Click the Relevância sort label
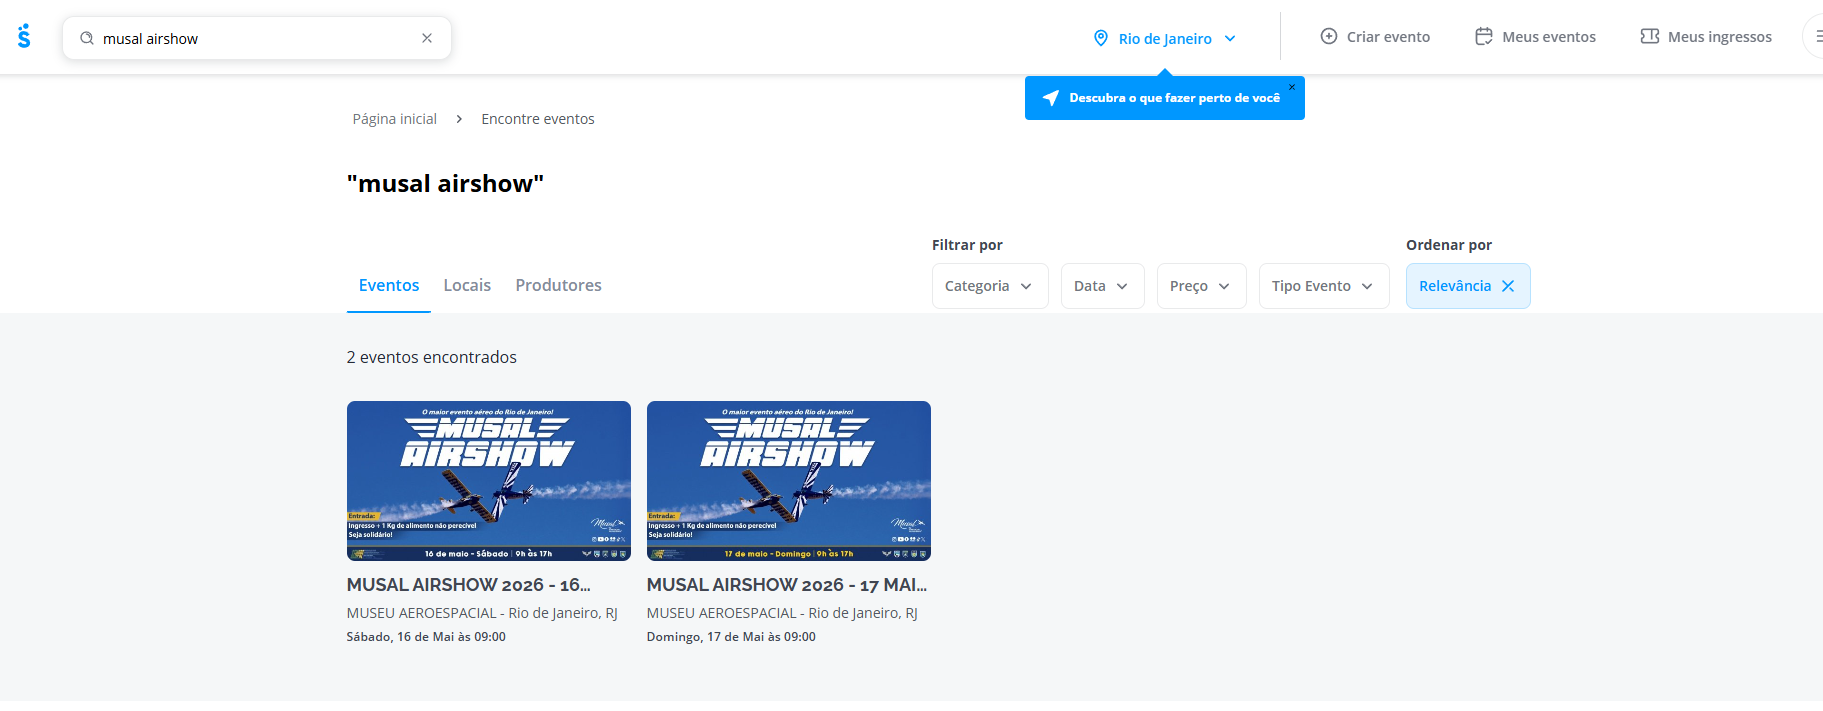Viewport: 1823px width, 711px height. [1455, 286]
